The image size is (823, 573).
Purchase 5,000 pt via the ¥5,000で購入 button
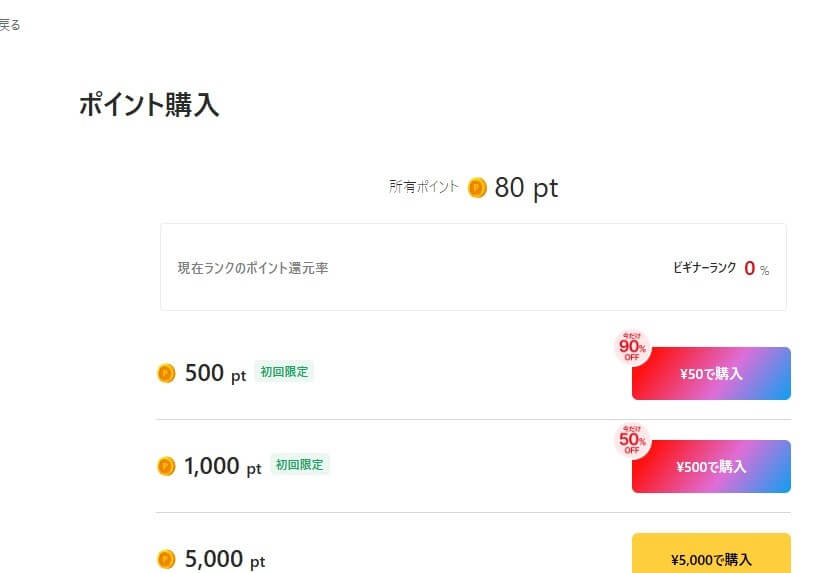(x=711, y=559)
